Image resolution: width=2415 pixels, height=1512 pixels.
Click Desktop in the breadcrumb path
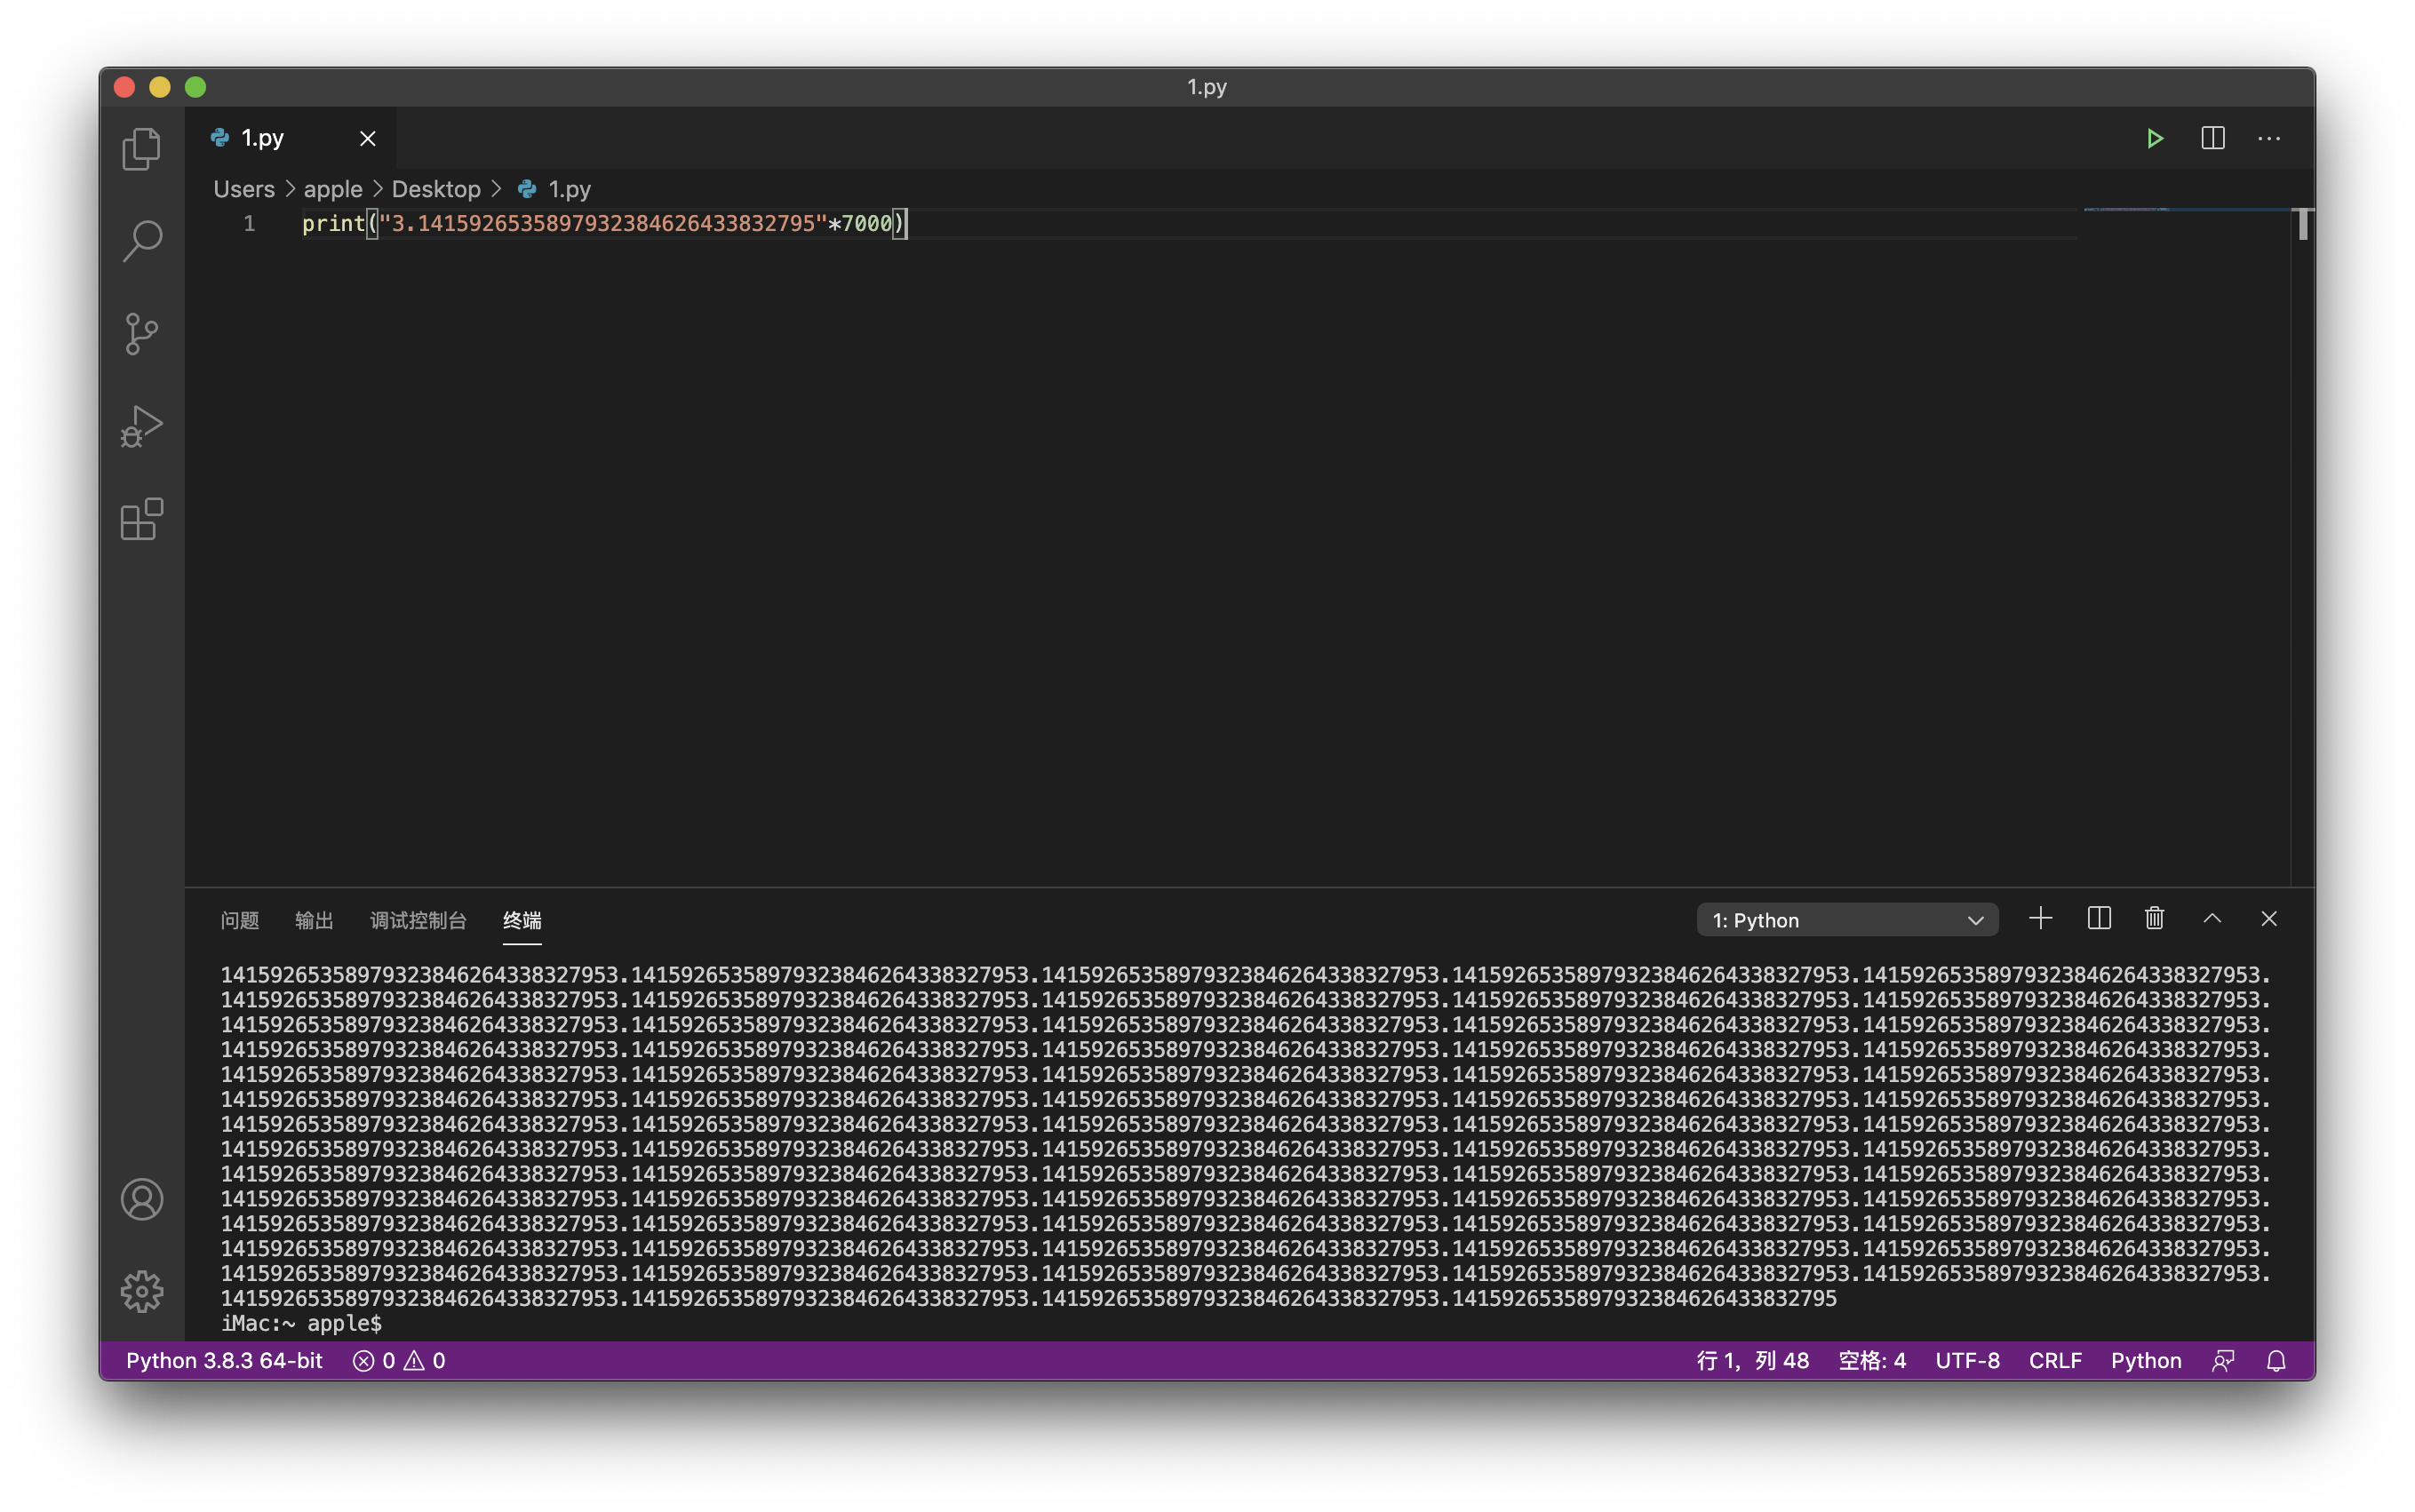pos(436,189)
